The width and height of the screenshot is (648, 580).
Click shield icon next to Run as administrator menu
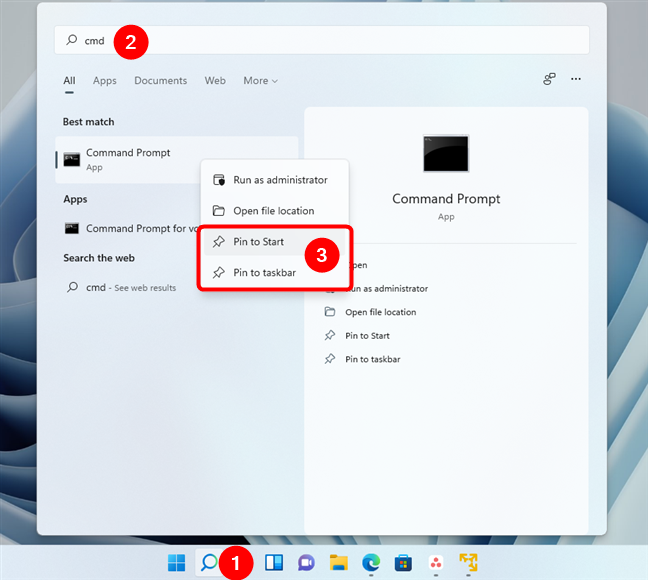coord(219,180)
